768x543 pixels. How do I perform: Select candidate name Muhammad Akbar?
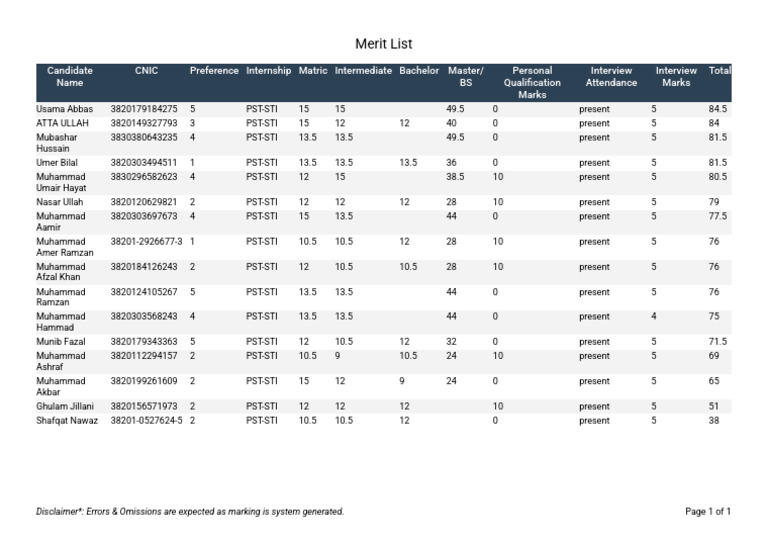point(60,386)
